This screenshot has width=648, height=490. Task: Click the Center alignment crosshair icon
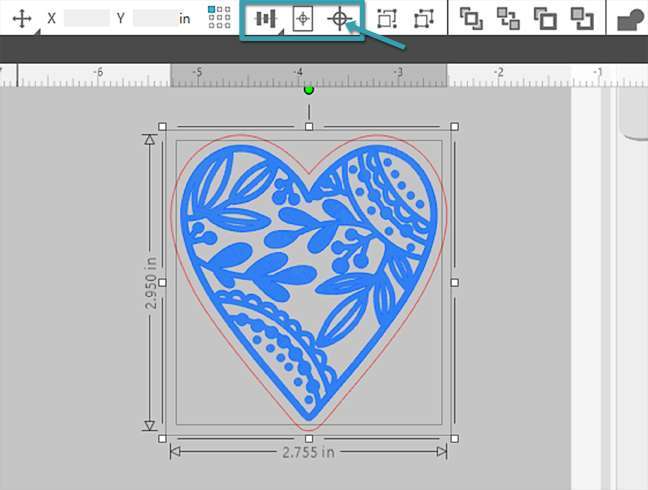[x=340, y=19]
